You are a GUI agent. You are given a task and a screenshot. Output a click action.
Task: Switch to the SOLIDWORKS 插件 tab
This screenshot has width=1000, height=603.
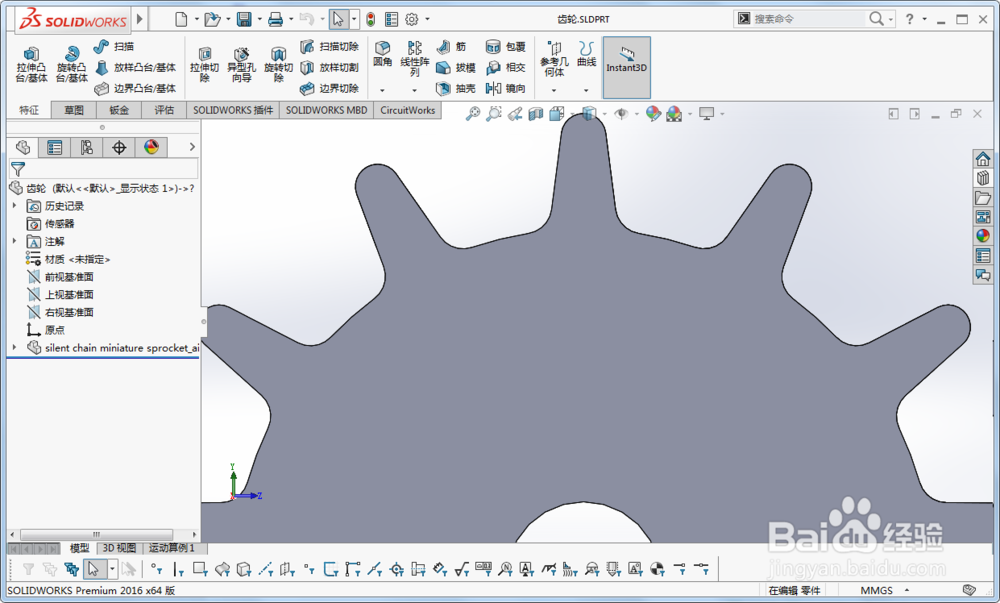coord(233,110)
